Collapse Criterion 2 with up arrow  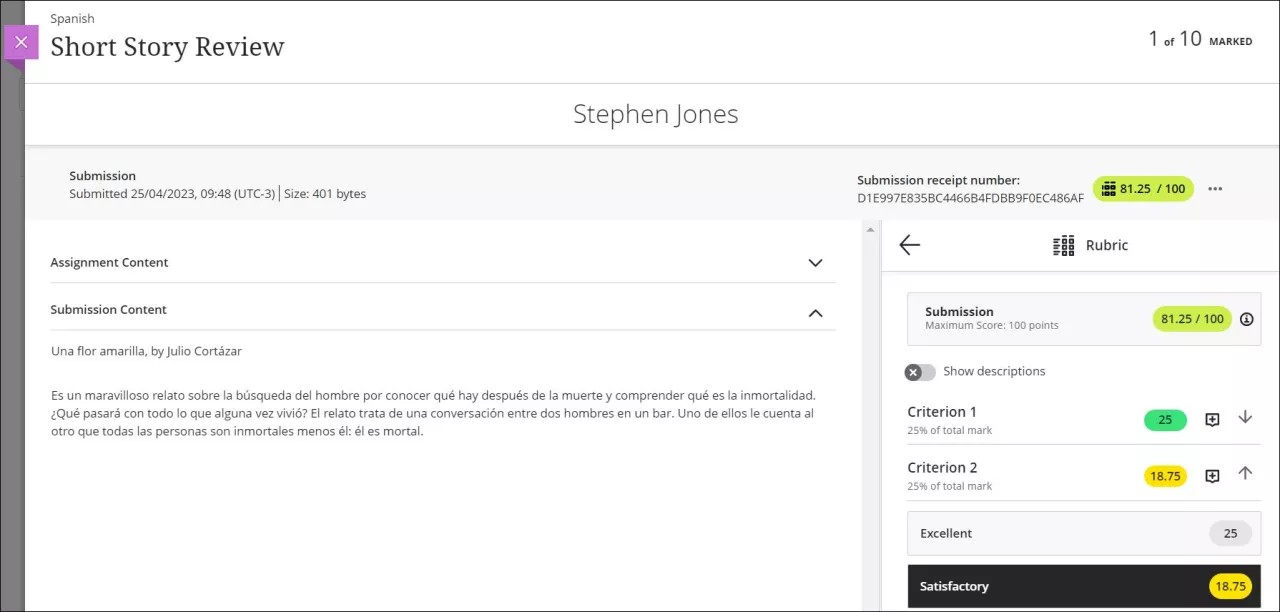tap(1245, 473)
